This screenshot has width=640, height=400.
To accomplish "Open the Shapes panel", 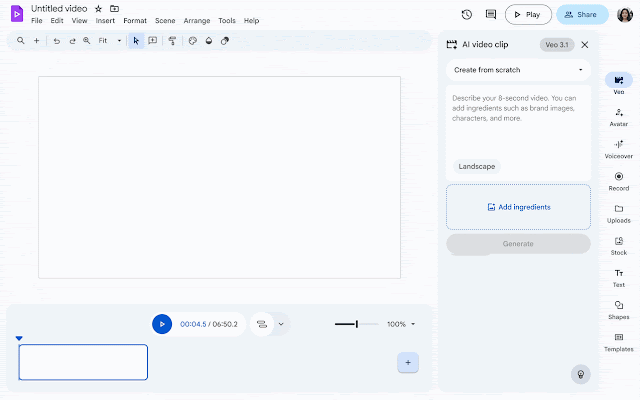I will [x=618, y=309].
